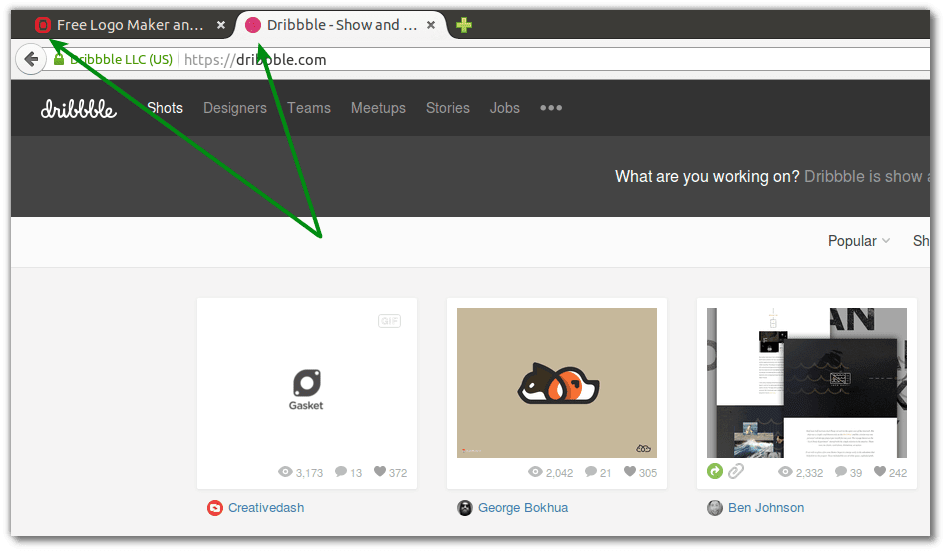
Task: Visit the Jobs page
Action: pyautogui.click(x=504, y=108)
